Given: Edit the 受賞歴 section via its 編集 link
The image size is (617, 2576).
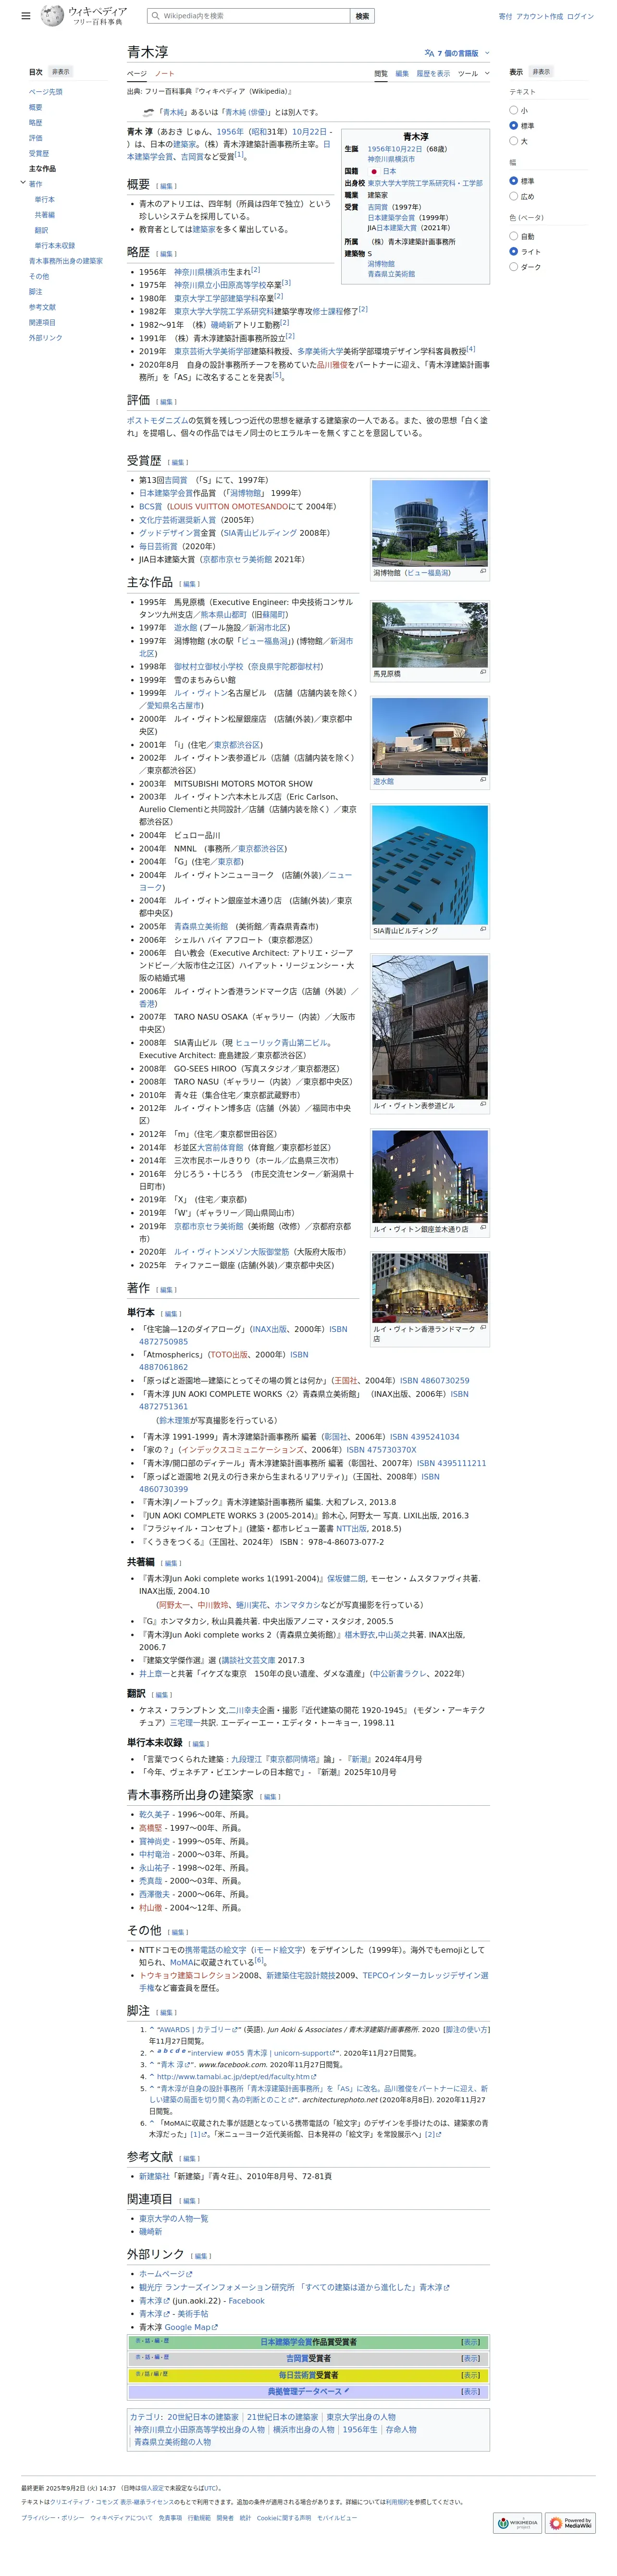Looking at the screenshot, I should click(x=178, y=462).
